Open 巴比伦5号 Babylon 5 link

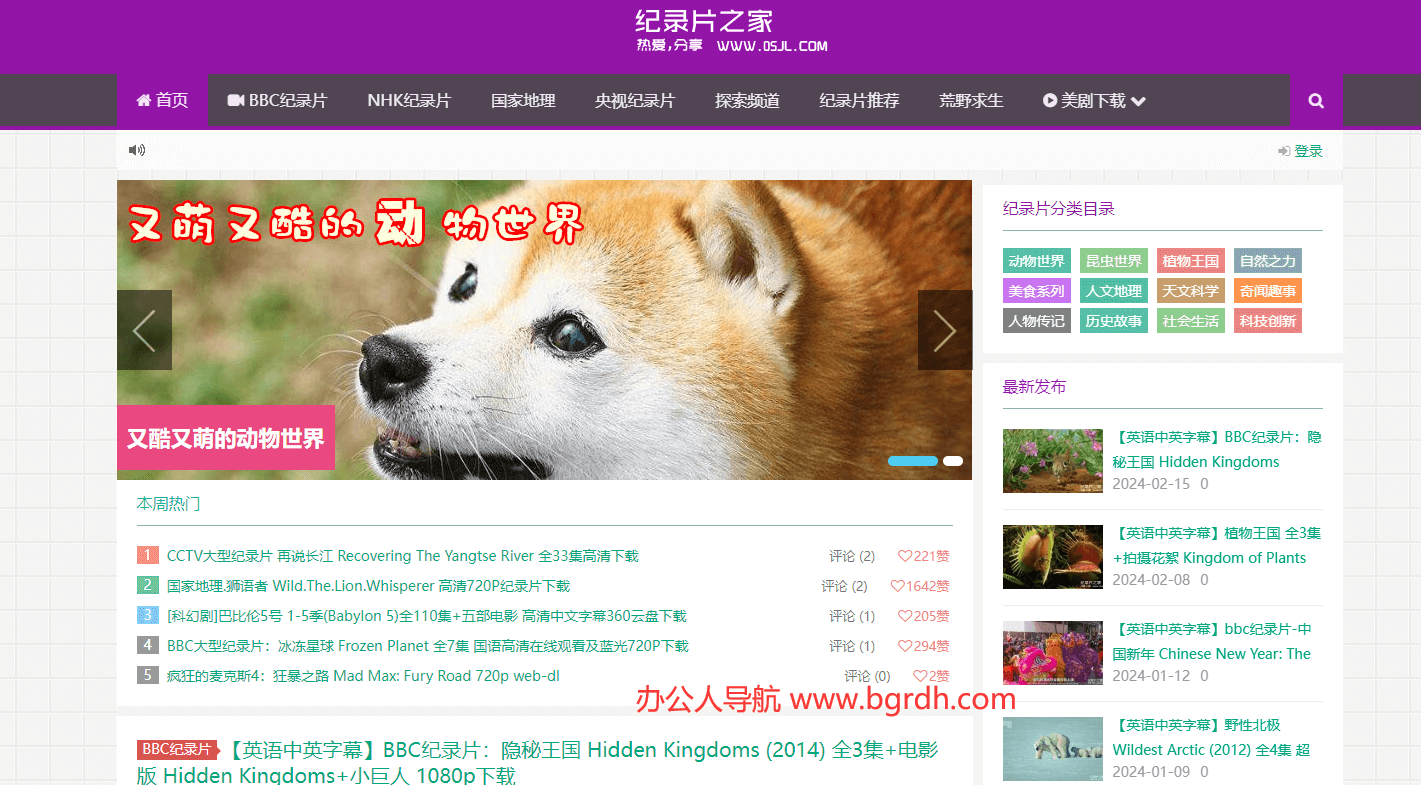426,616
